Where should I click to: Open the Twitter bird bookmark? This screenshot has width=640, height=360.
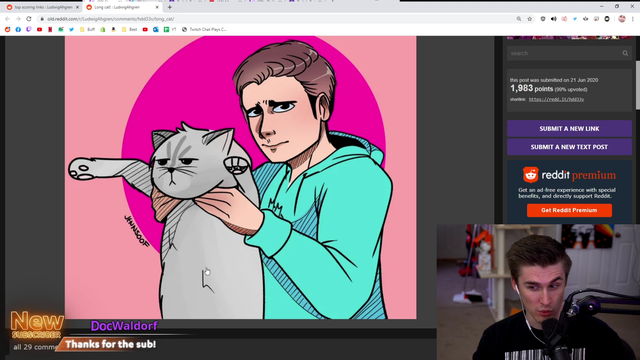[x=71, y=29]
